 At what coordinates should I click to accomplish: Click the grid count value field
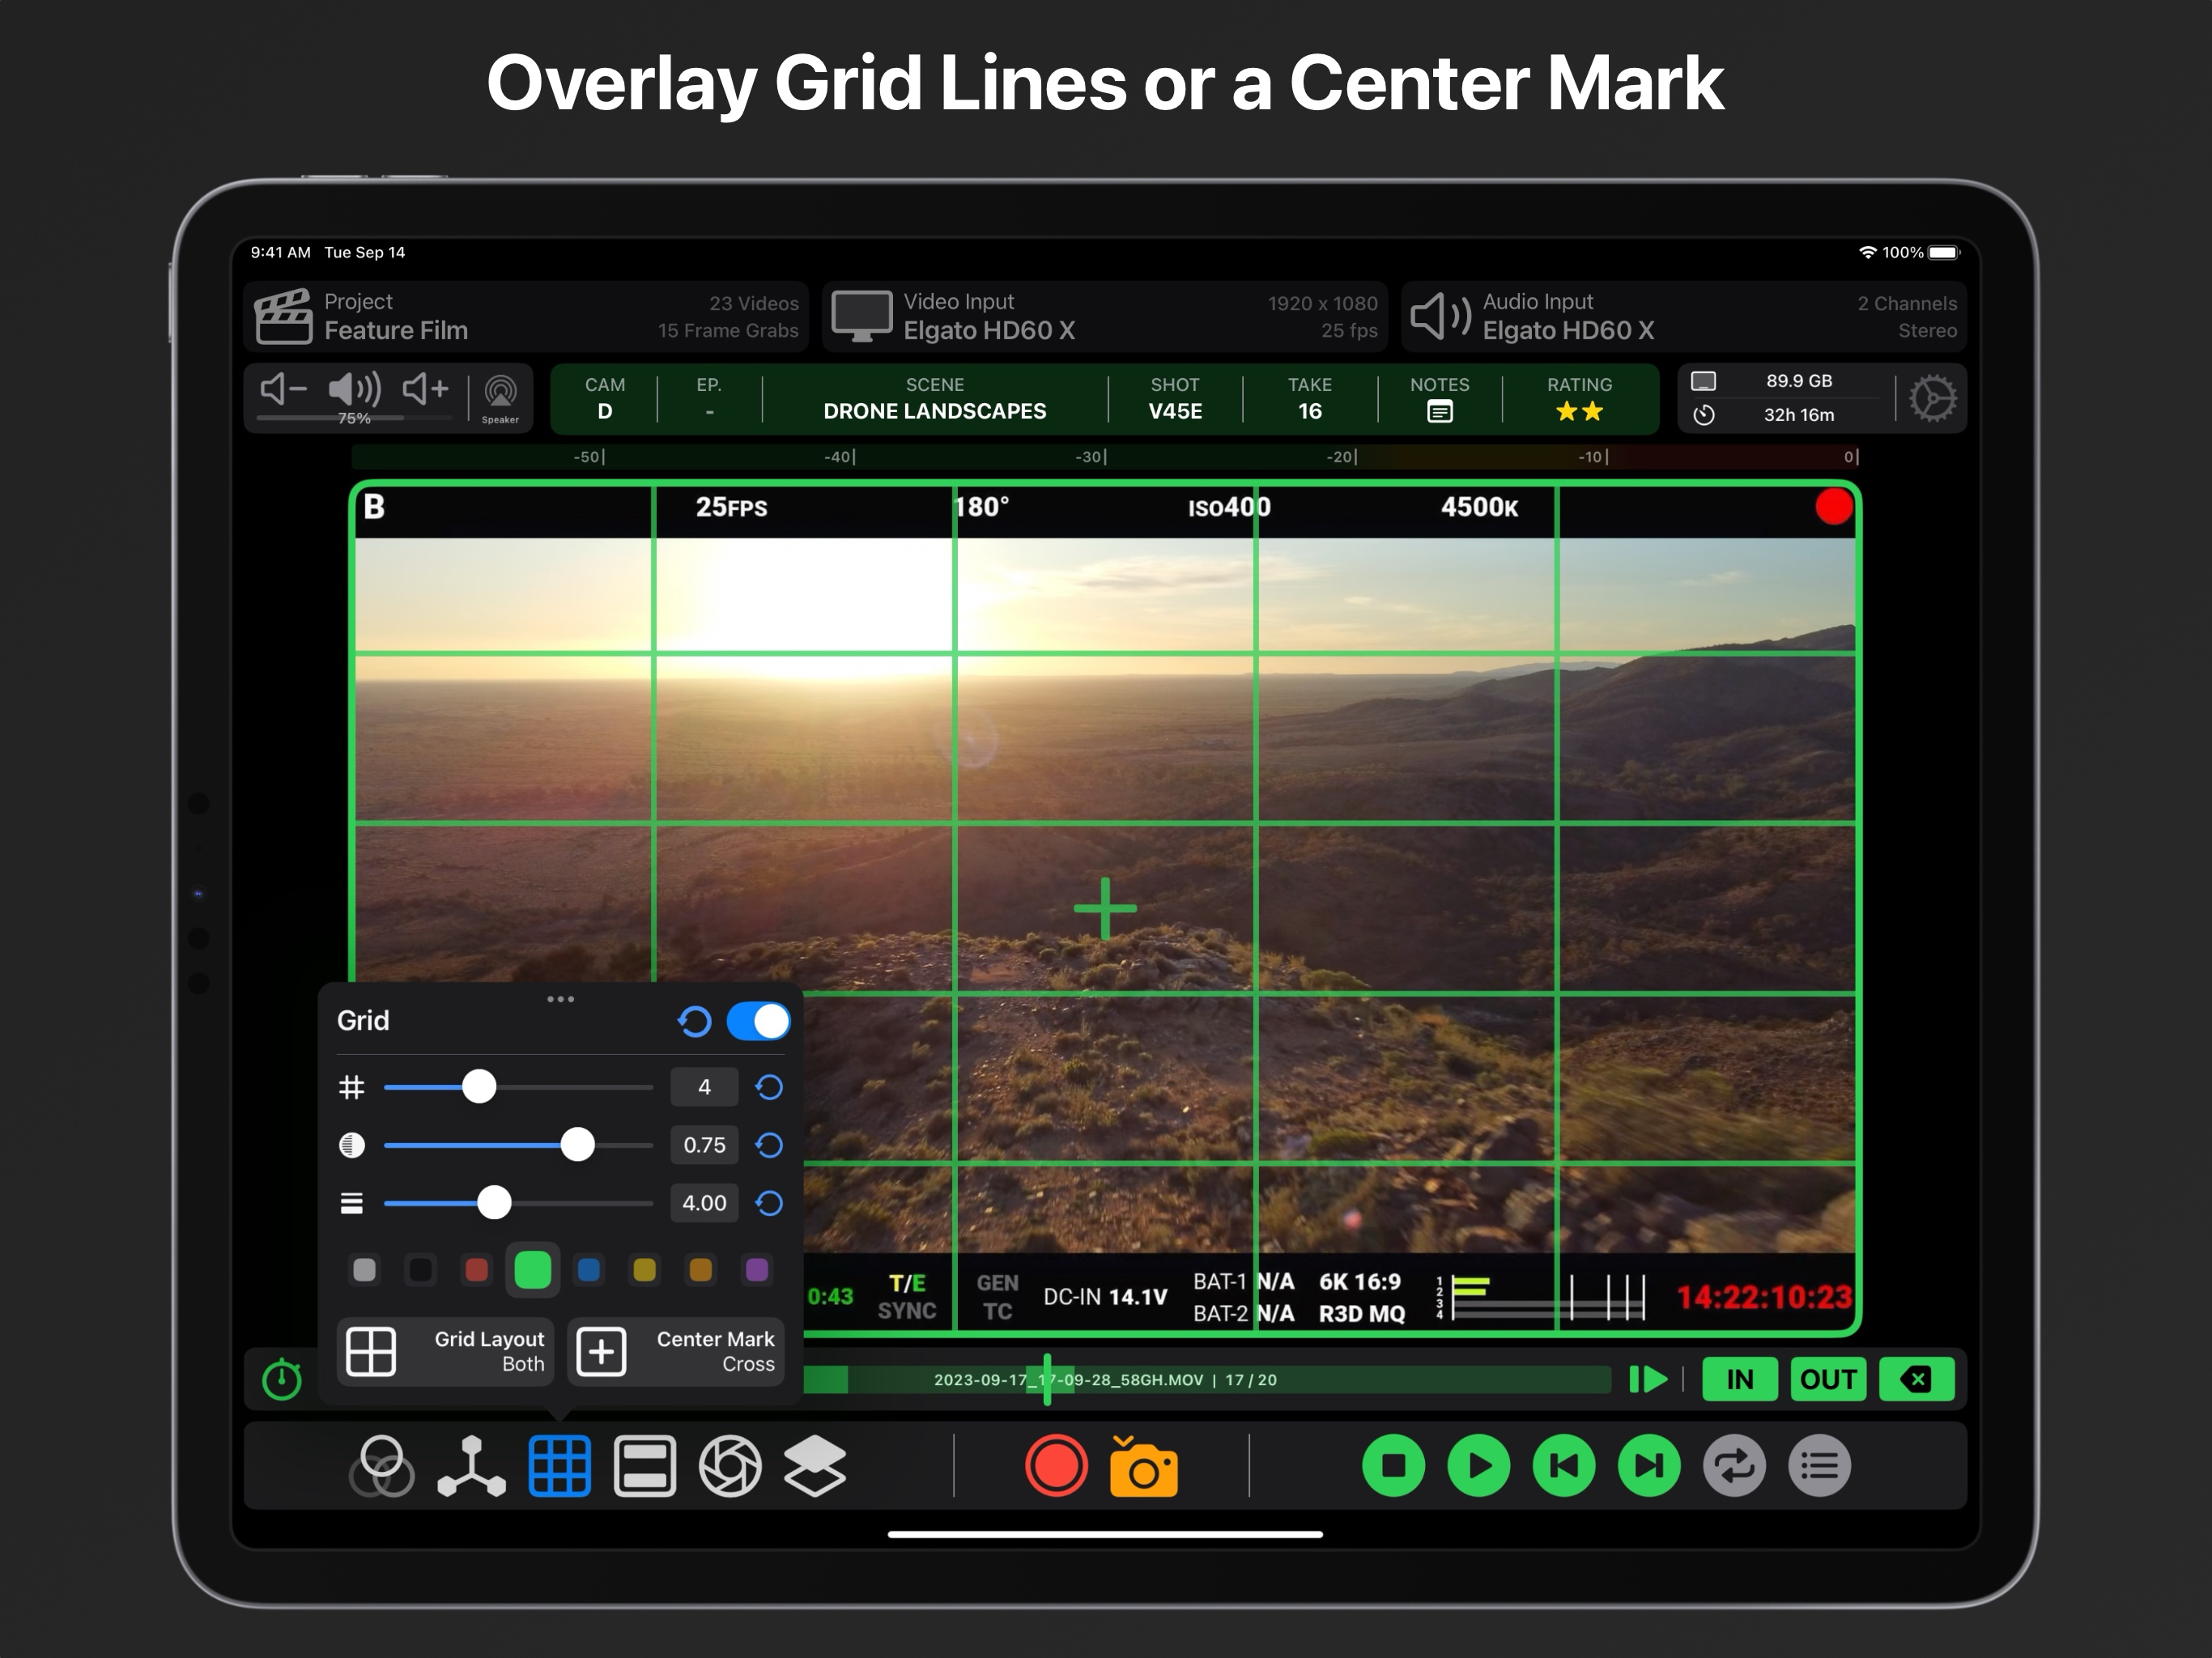pos(704,1087)
